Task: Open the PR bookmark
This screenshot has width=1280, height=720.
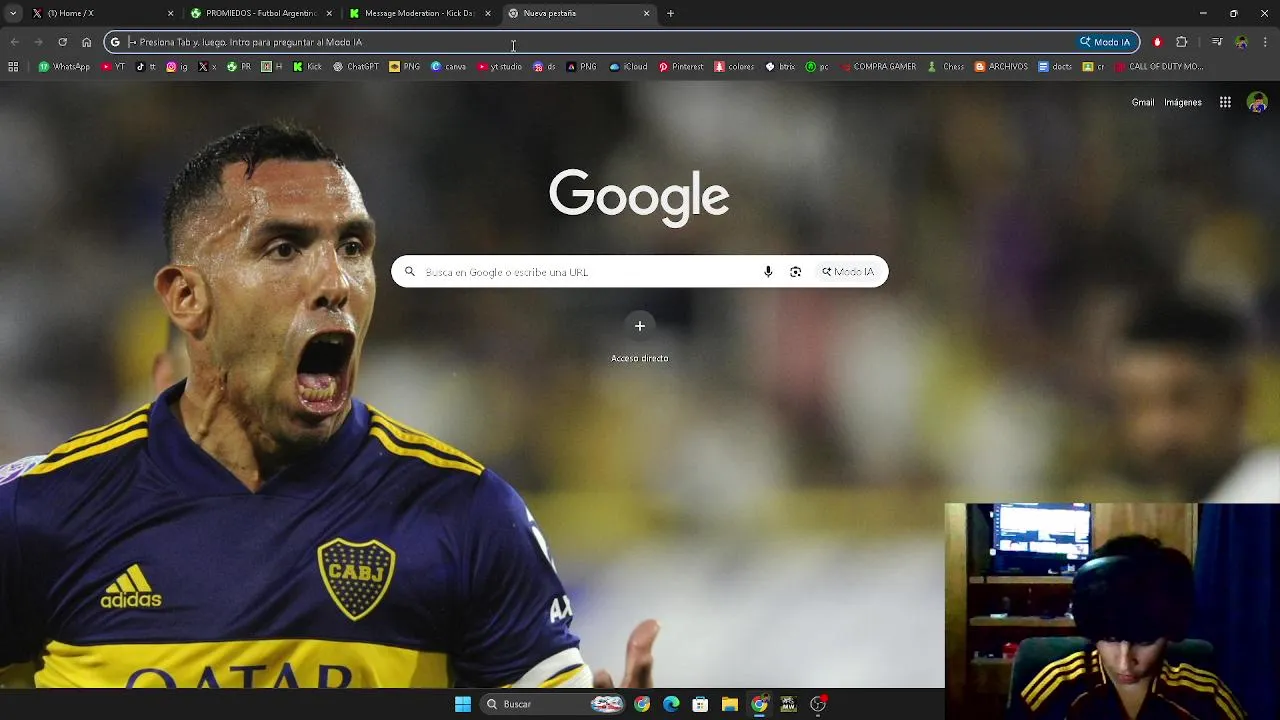Action: 239,67
